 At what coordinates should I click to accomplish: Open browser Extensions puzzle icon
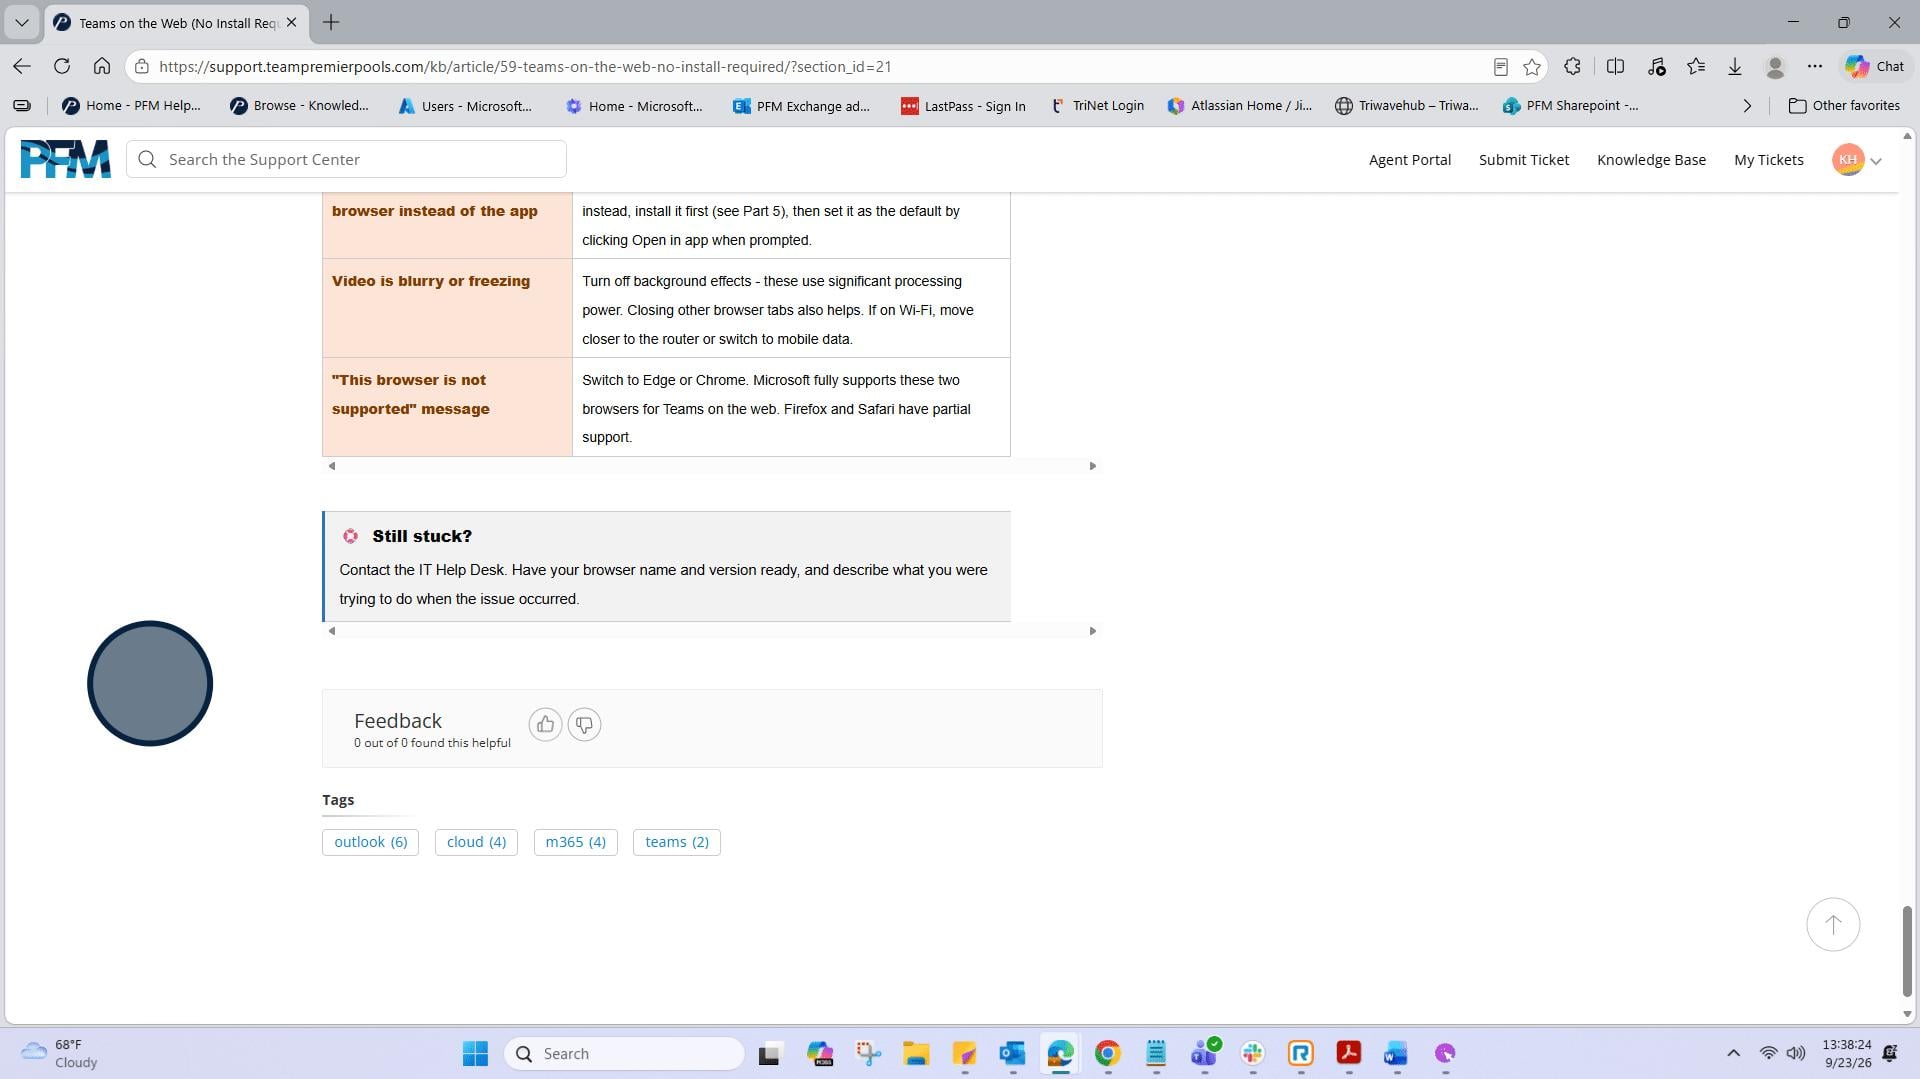1572,66
